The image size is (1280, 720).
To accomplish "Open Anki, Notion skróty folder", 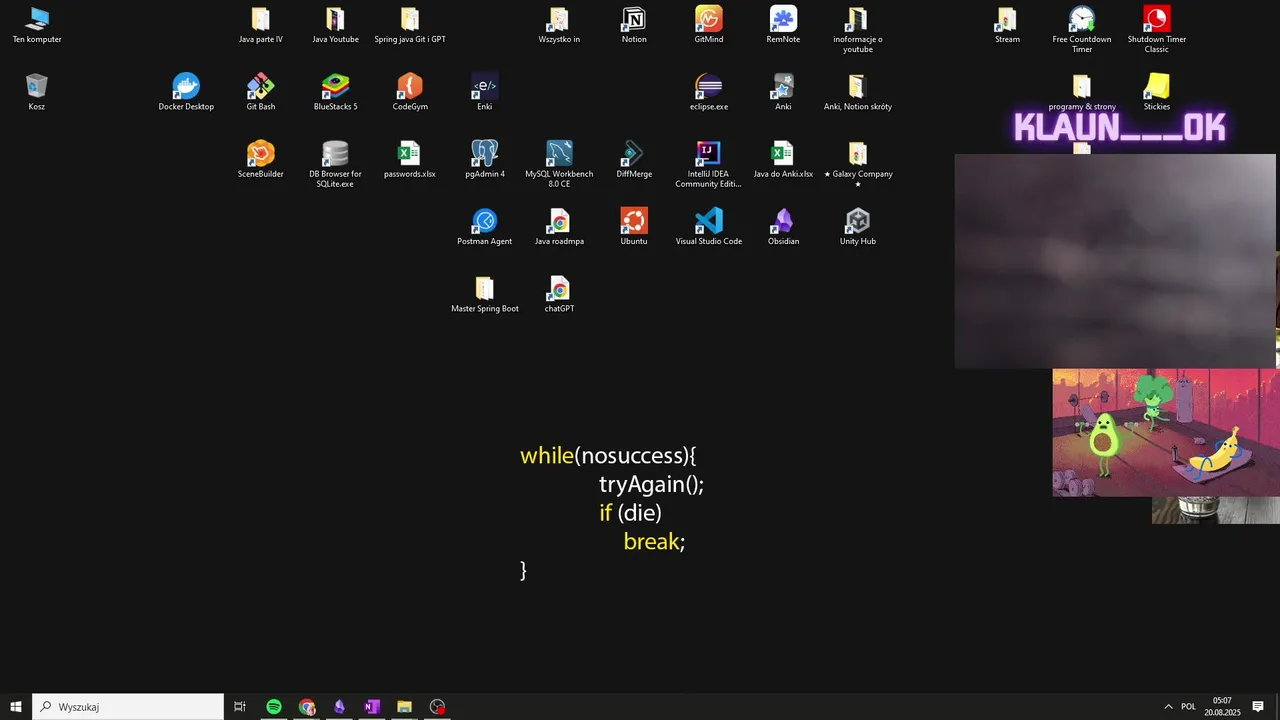I will (x=858, y=92).
